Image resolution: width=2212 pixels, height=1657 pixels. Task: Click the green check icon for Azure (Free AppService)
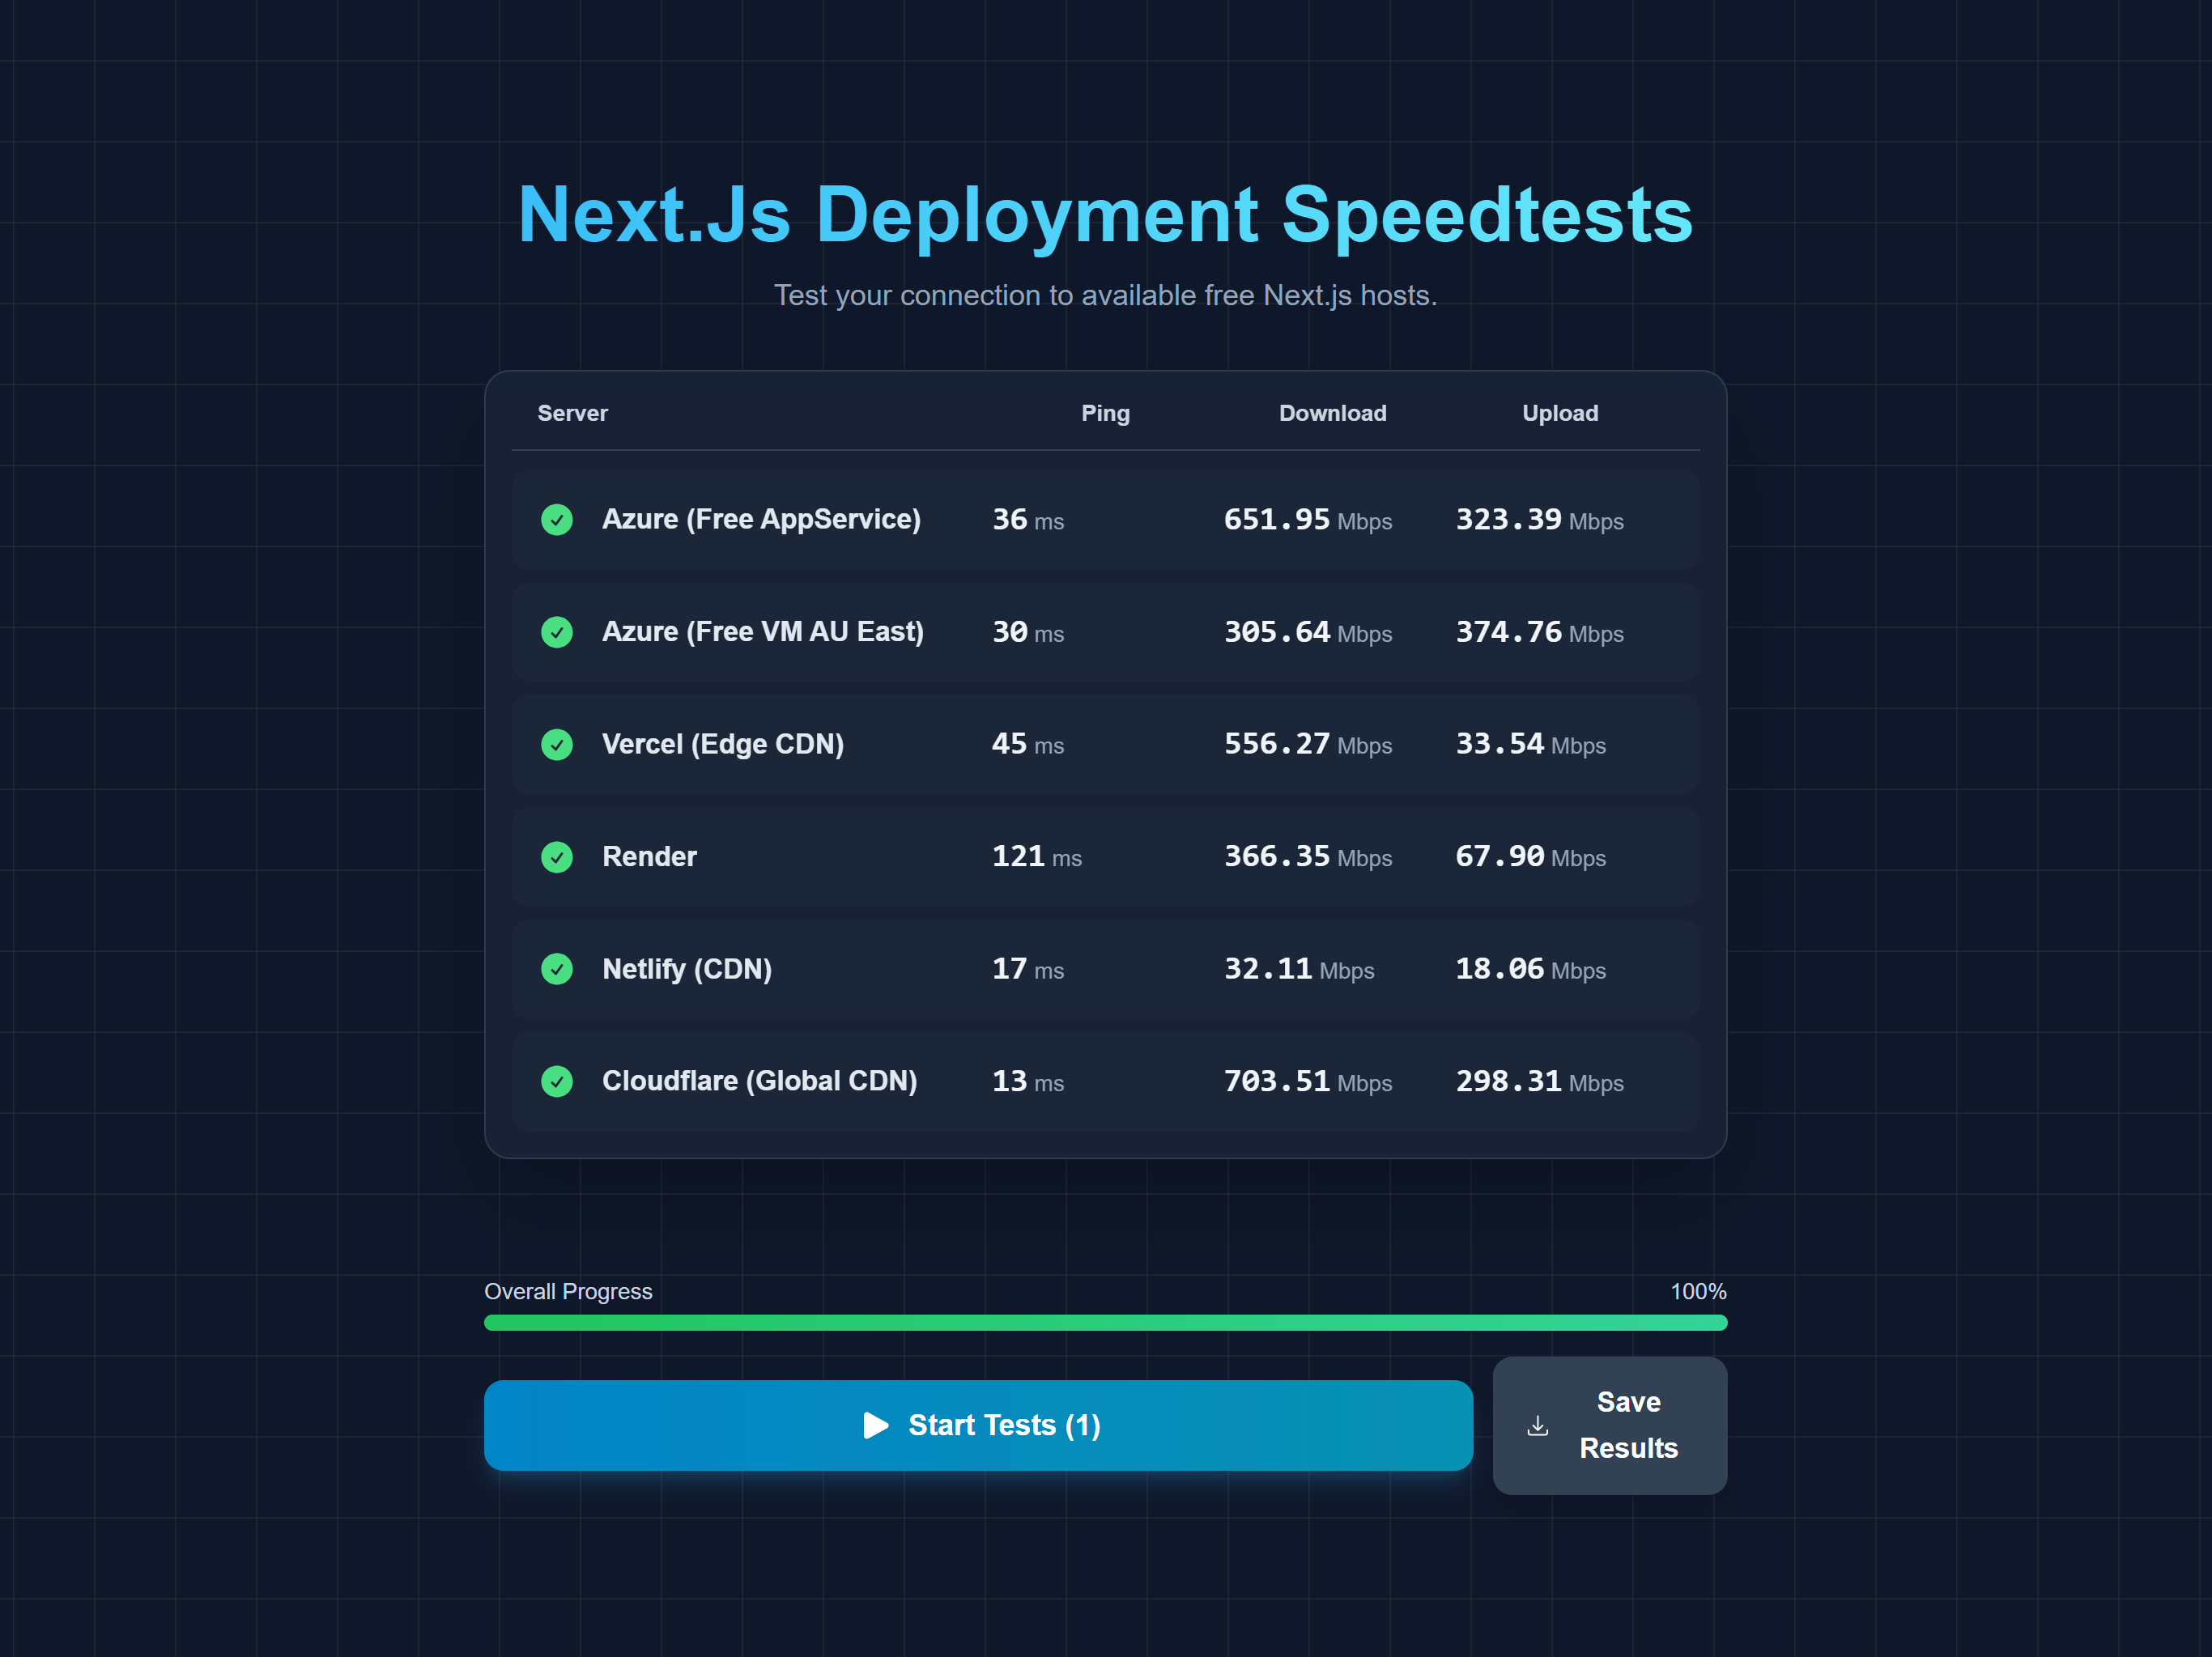click(x=557, y=519)
